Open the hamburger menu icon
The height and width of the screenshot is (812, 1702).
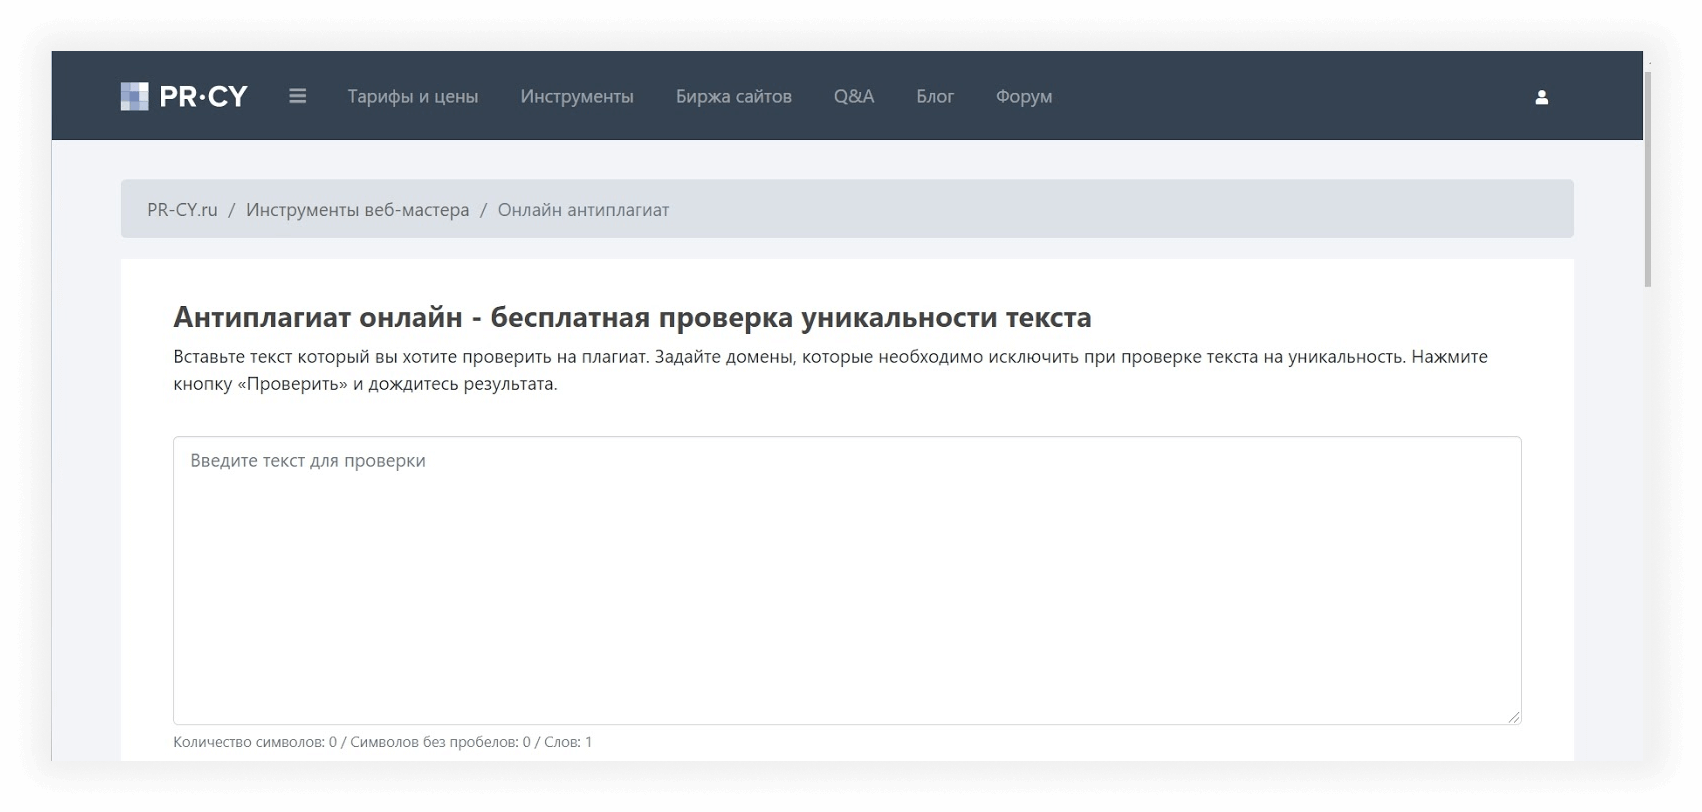pos(297,96)
